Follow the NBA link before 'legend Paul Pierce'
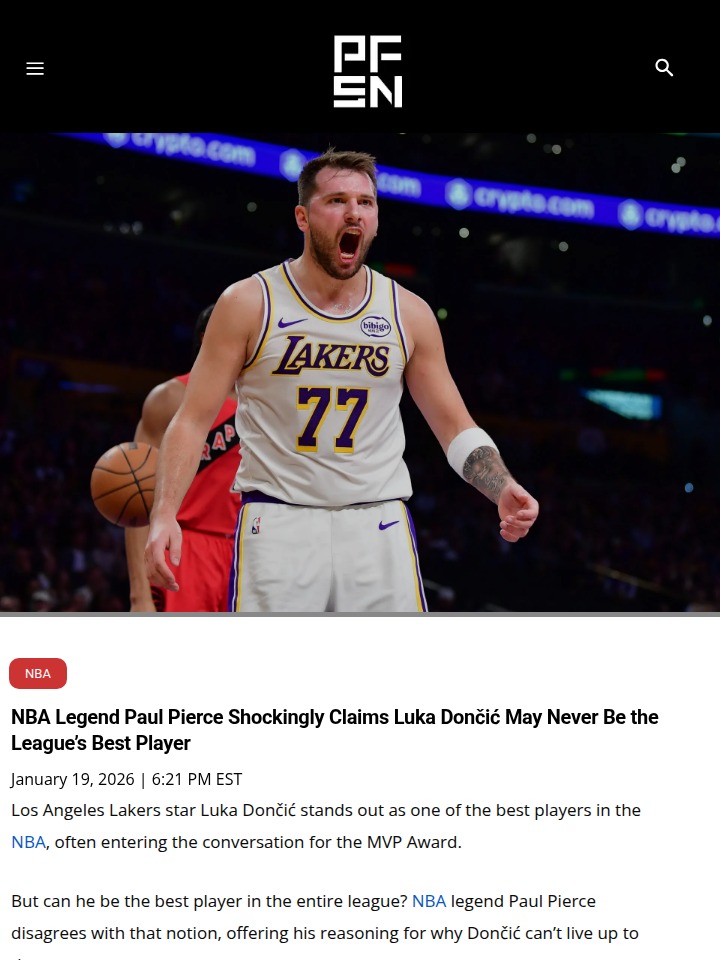Image resolution: width=720 pixels, height=960 pixels. (x=429, y=901)
